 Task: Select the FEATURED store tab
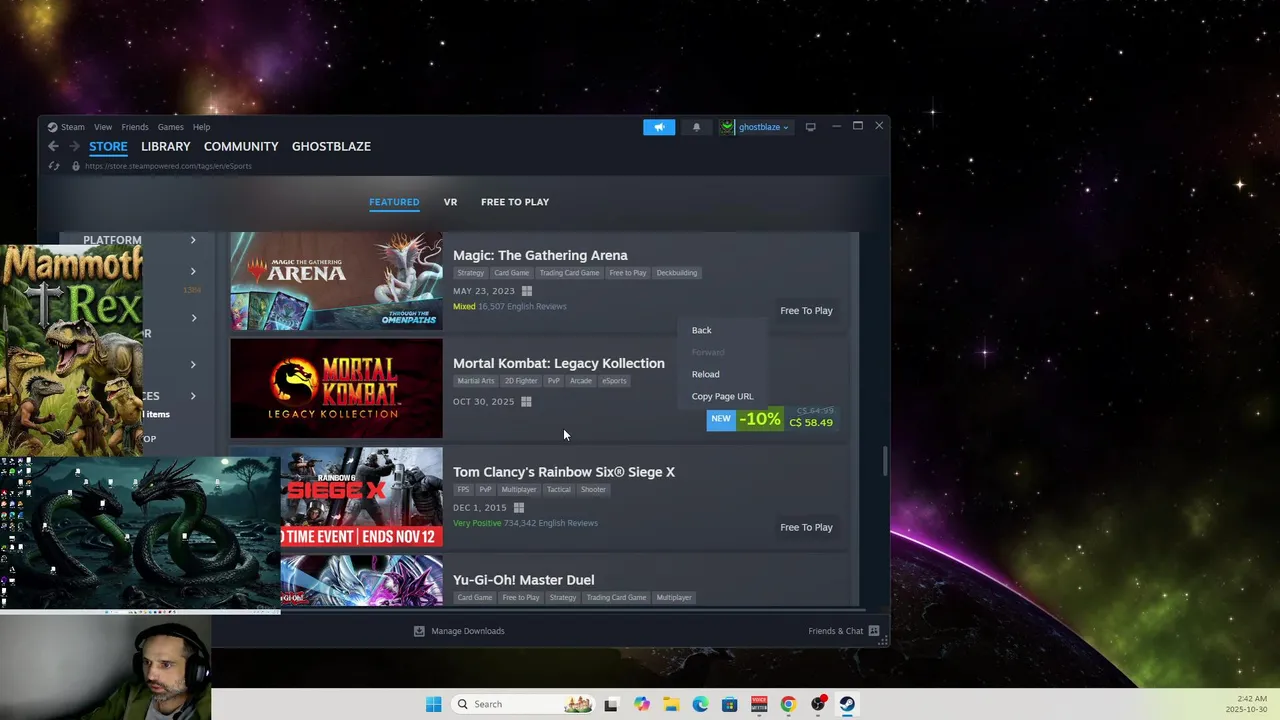click(x=394, y=202)
